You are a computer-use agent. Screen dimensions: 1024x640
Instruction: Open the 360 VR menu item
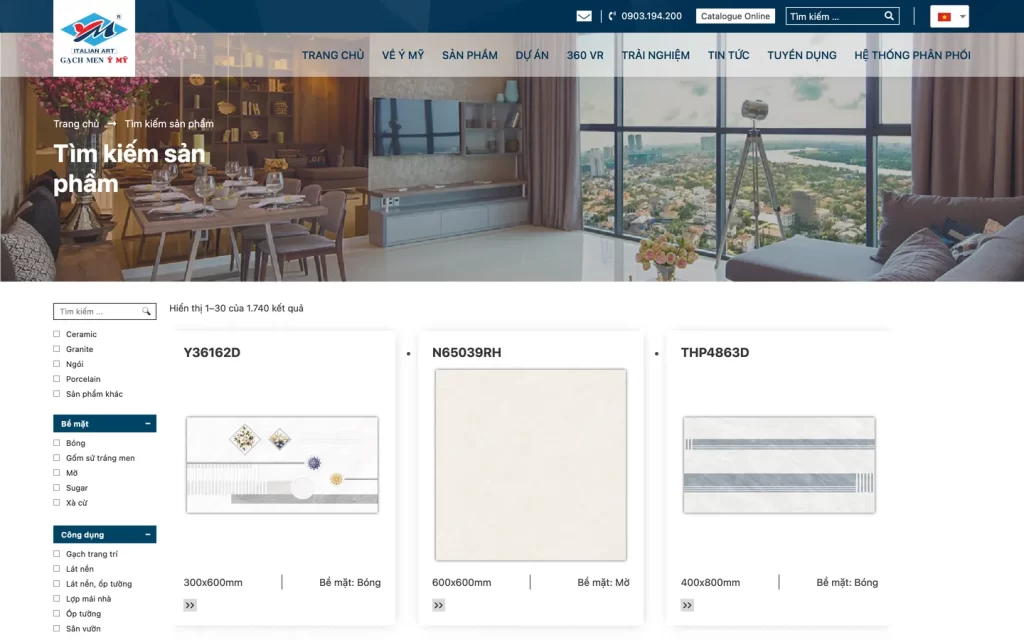[x=585, y=56]
